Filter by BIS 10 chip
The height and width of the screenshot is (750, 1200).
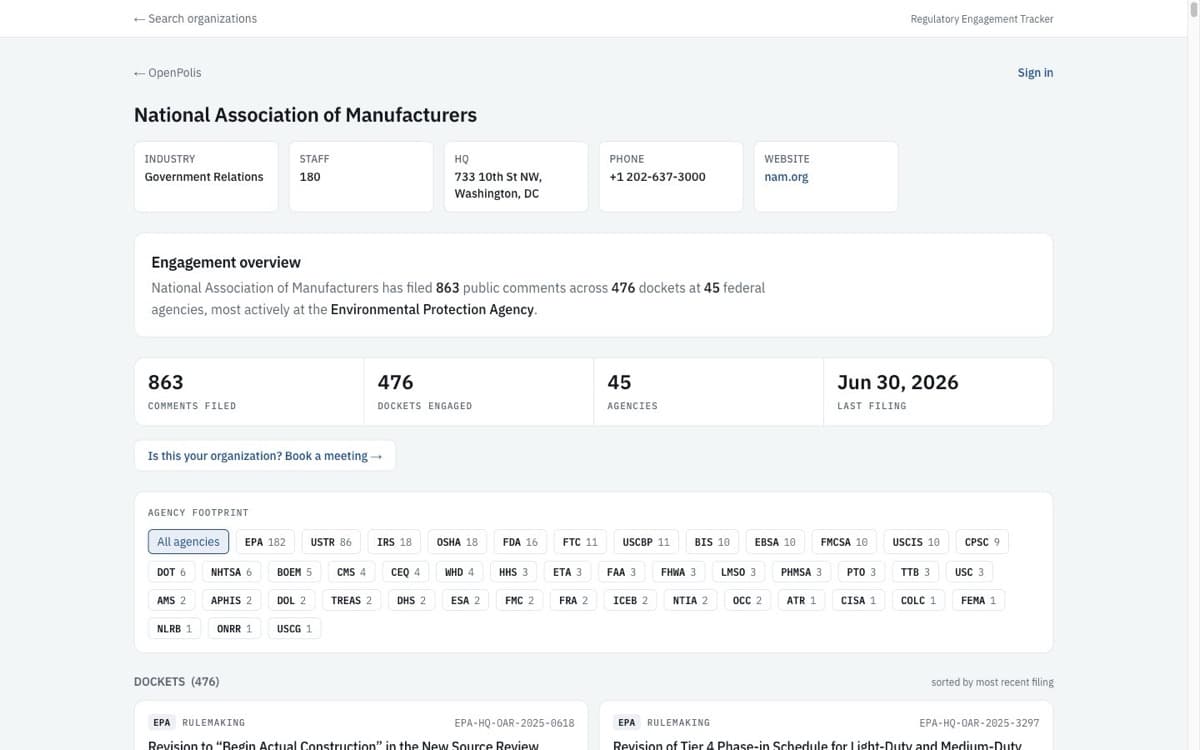(712, 542)
